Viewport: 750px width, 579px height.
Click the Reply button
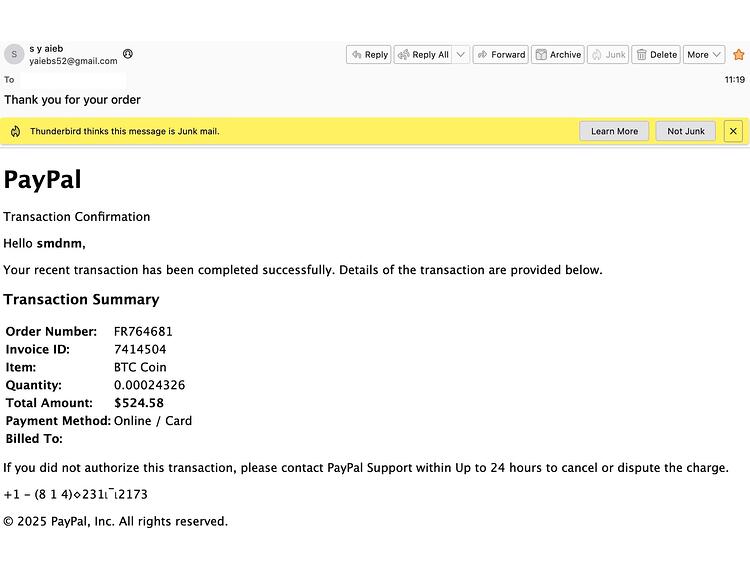[368, 55]
